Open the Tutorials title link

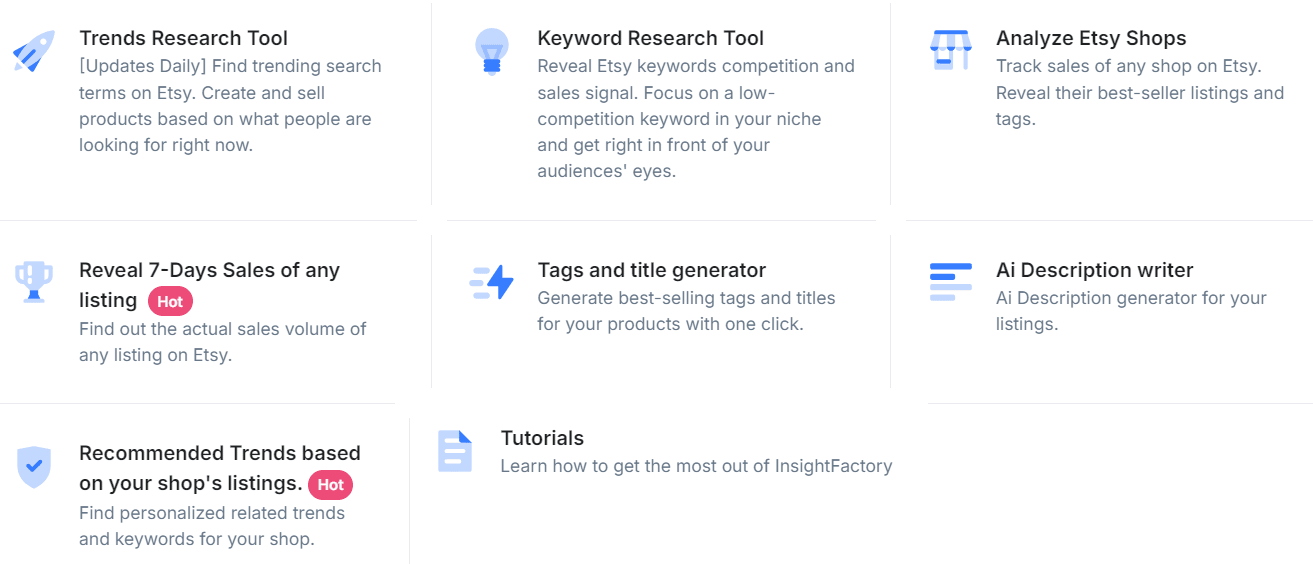tap(542, 439)
